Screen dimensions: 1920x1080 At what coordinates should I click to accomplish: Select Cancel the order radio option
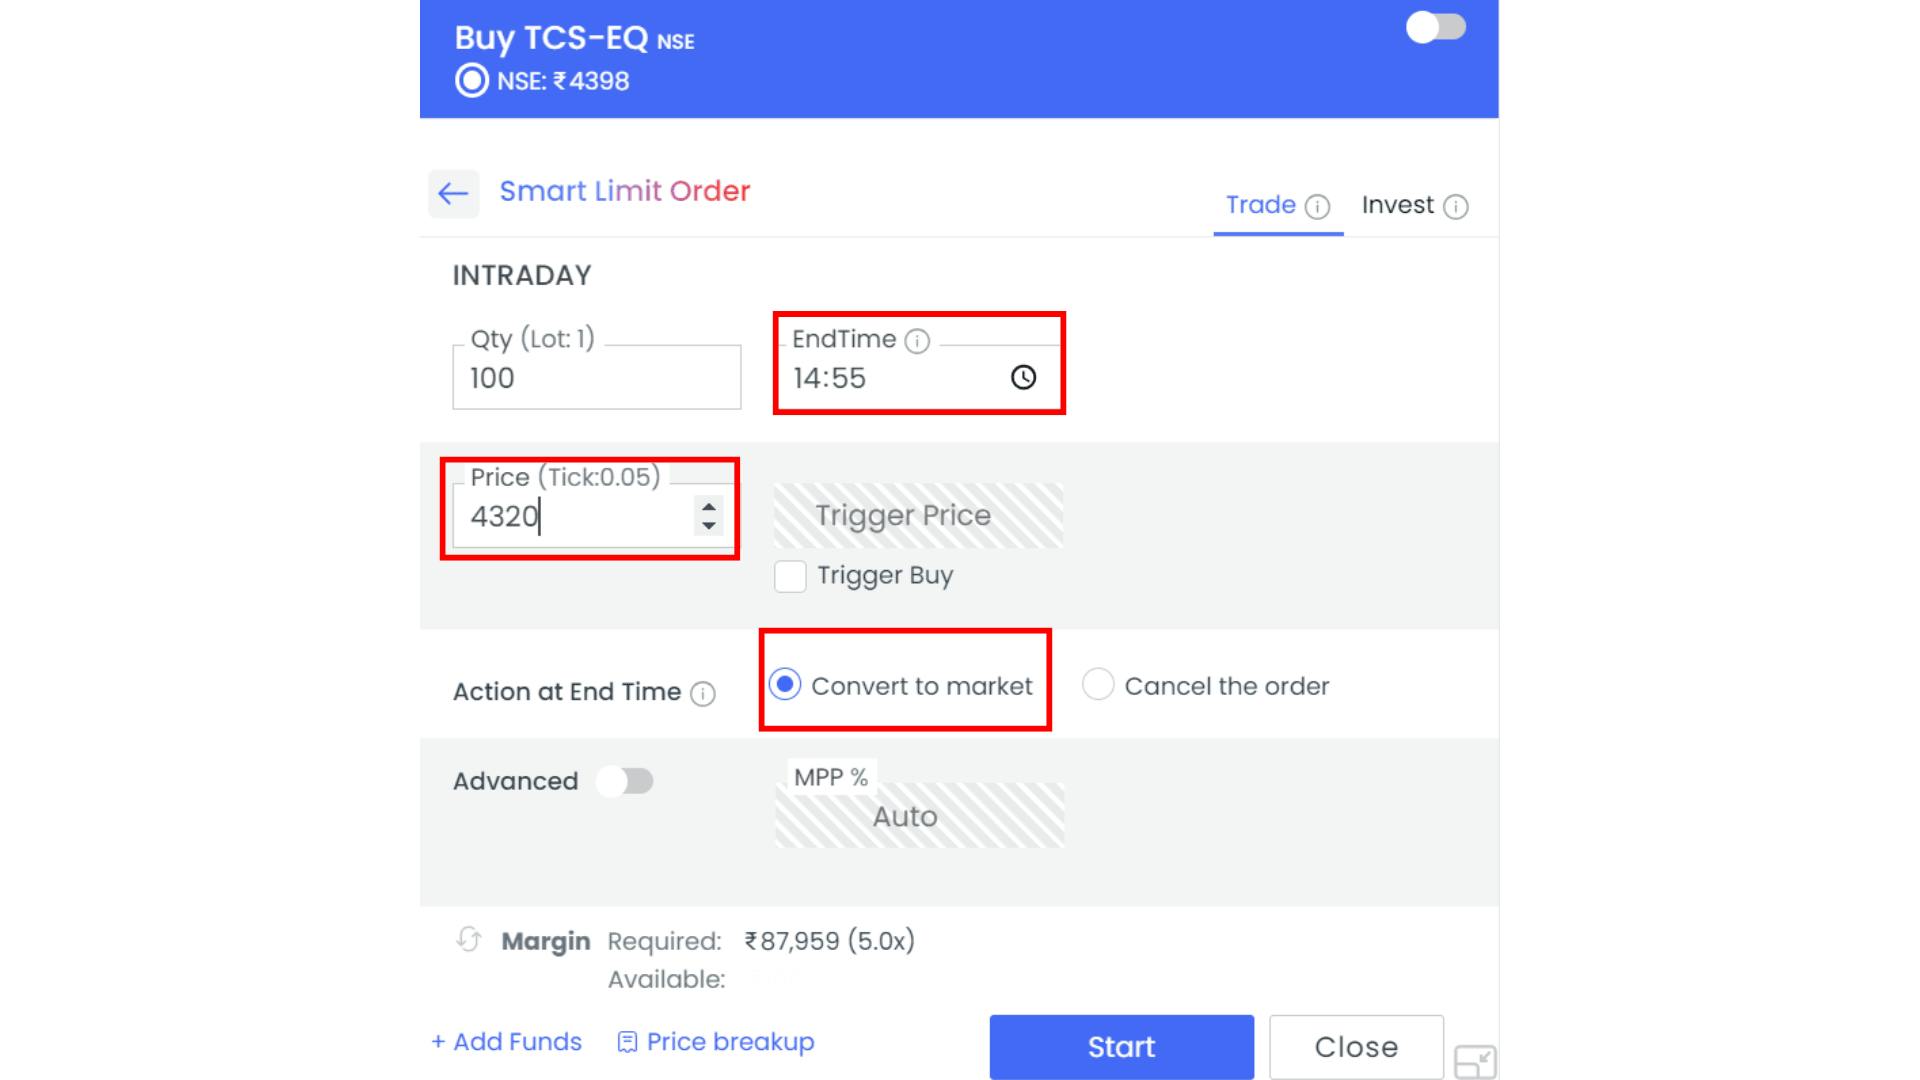click(x=1098, y=685)
